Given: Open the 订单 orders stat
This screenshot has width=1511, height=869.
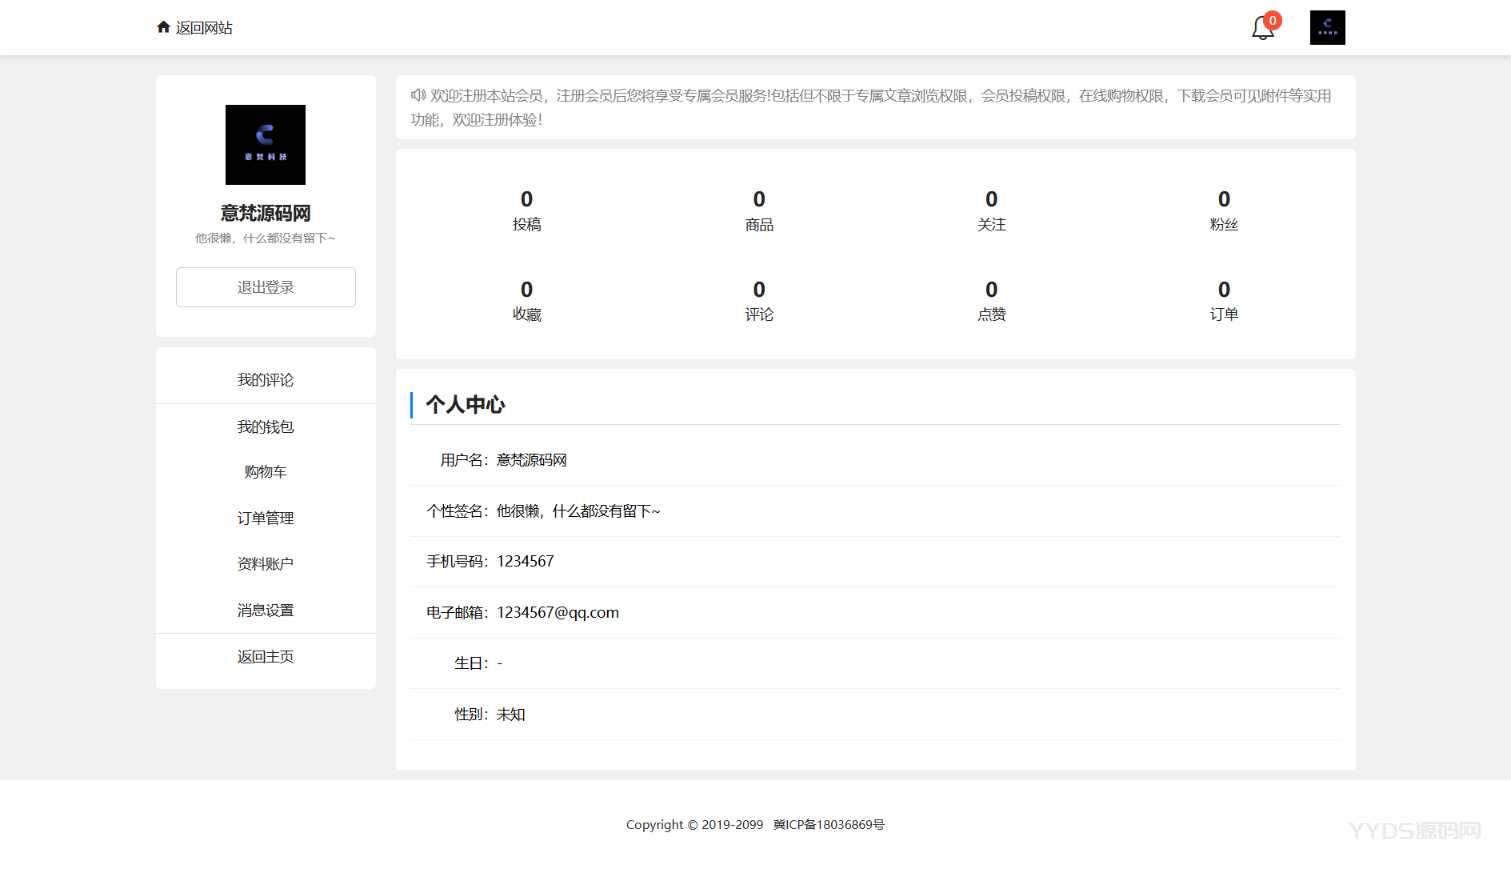Looking at the screenshot, I should point(1223,301).
